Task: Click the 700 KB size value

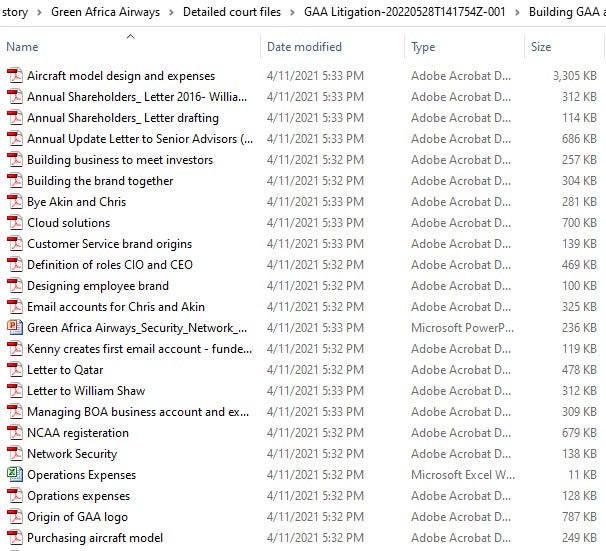Action: [x=579, y=223]
